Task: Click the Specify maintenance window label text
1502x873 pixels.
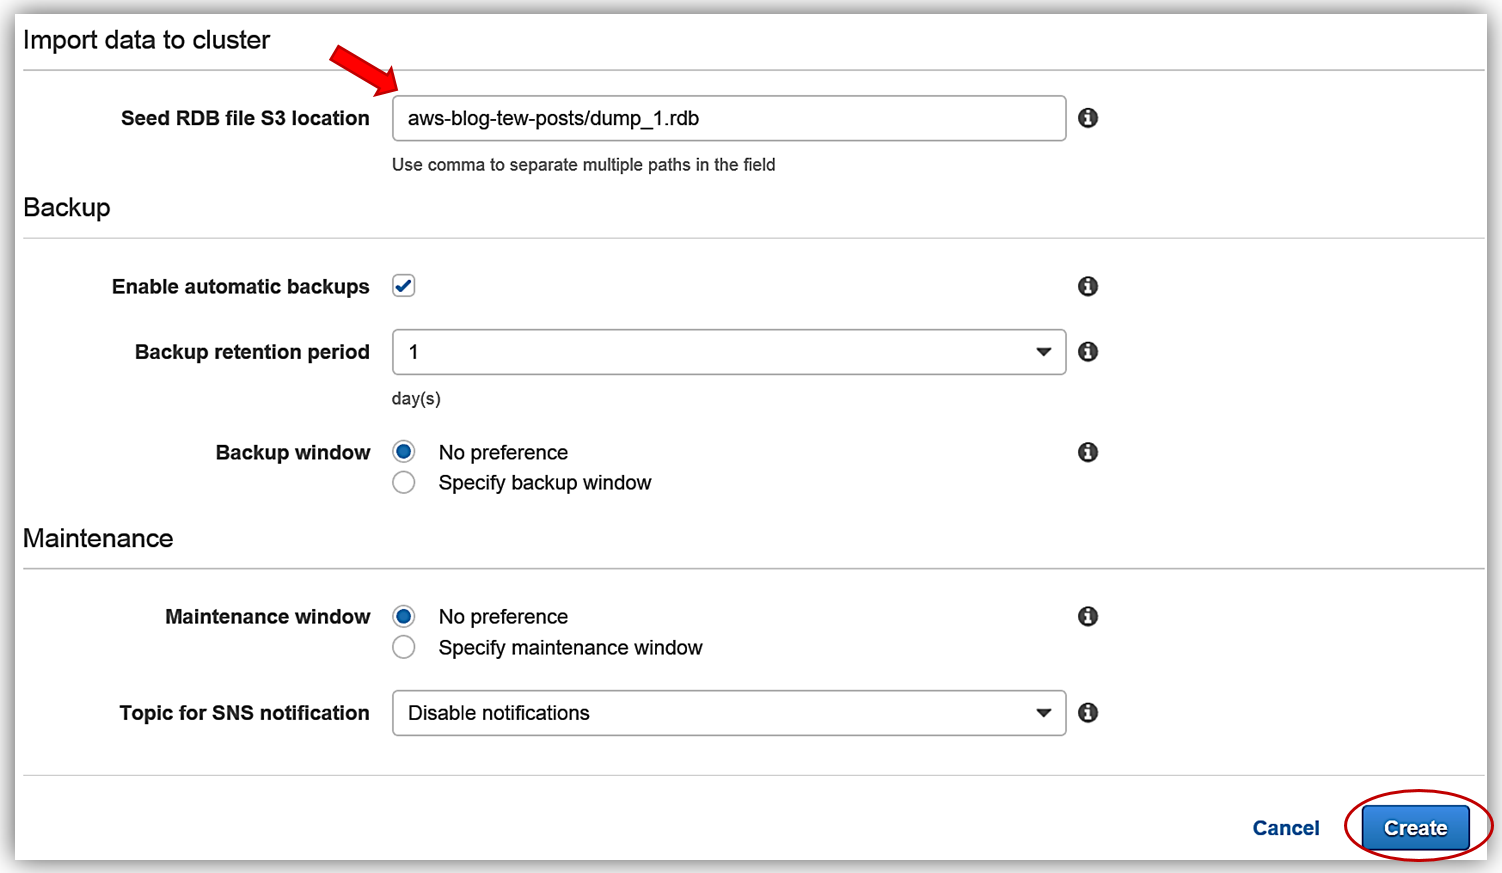Action: point(570,648)
